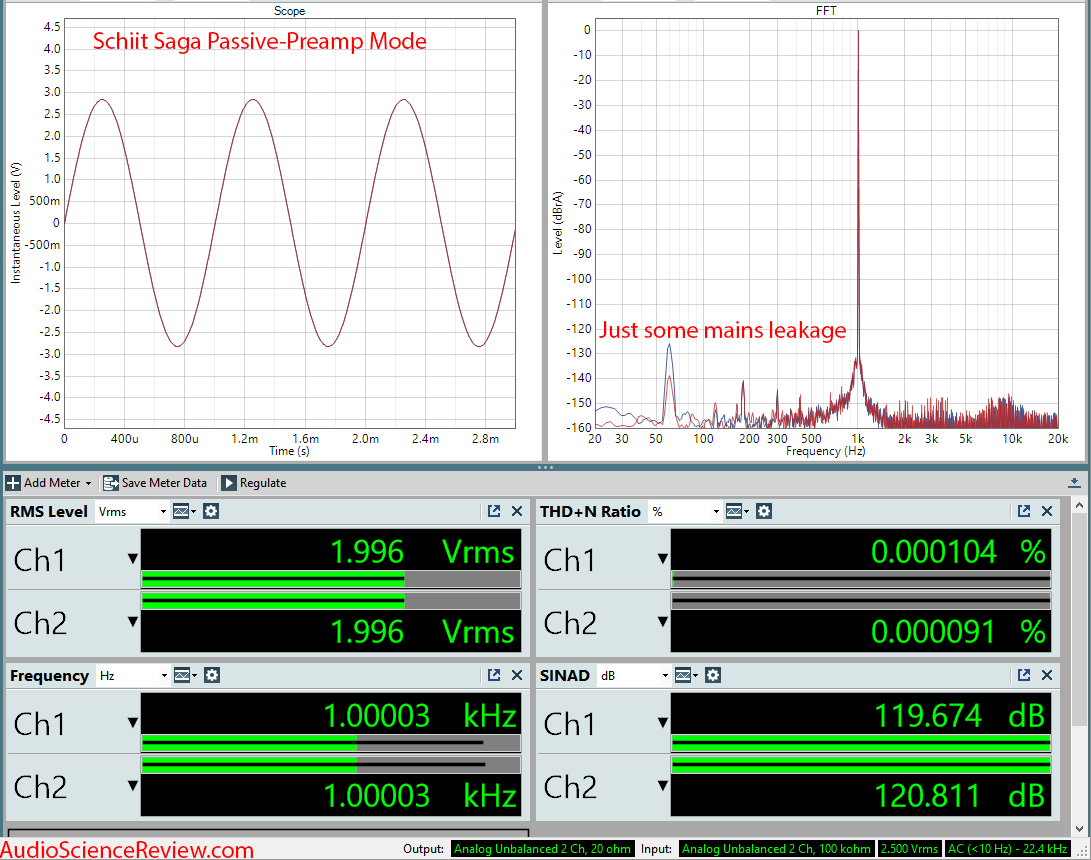Close the RMS Level meter
Viewport: 1091px width, 860px height.
(517, 511)
